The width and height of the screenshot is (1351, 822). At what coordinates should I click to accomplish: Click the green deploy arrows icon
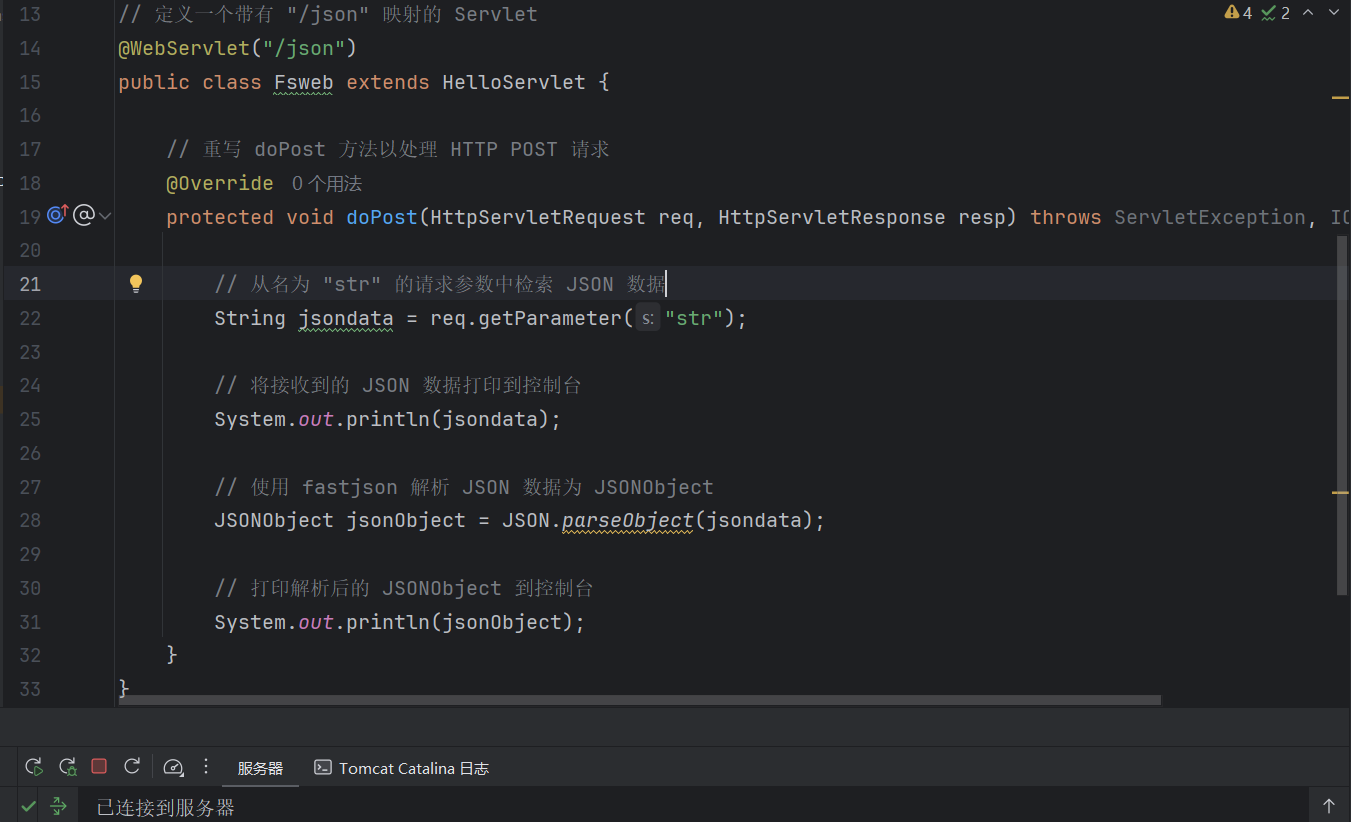59,806
